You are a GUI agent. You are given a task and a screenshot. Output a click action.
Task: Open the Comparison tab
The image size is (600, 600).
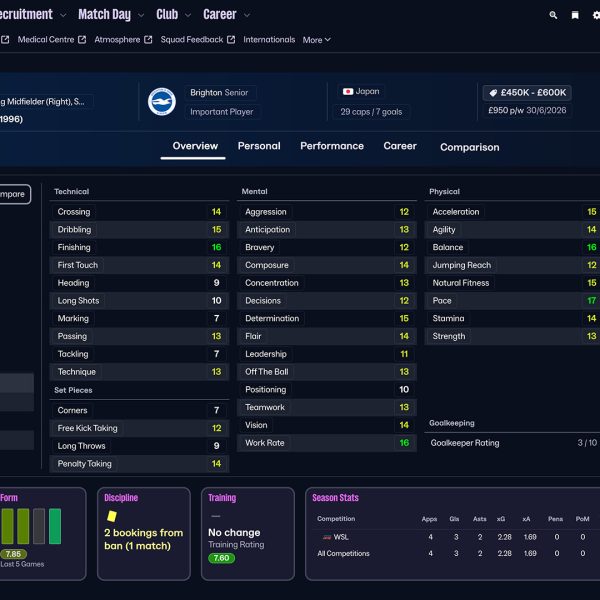[x=469, y=147]
